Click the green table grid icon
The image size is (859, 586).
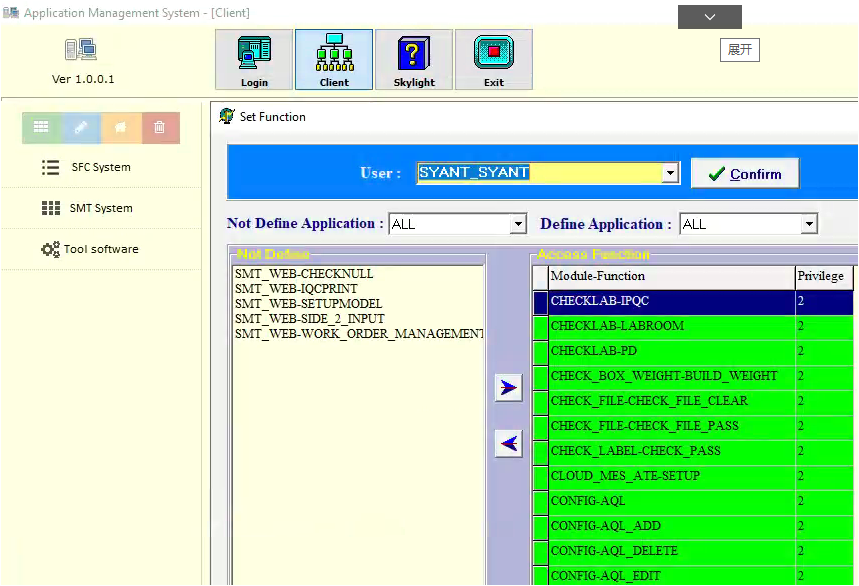pos(41,127)
